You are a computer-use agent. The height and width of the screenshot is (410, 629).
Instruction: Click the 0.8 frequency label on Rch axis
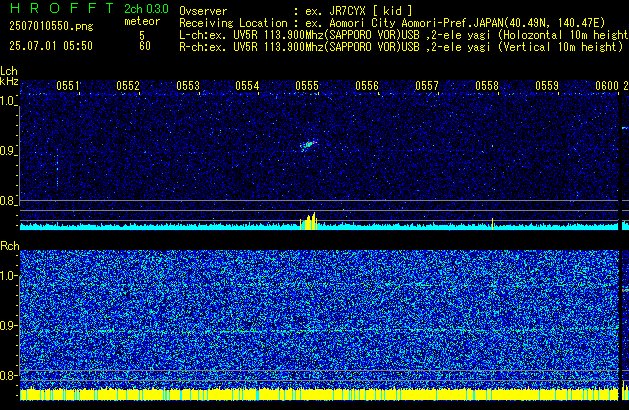tap(8, 375)
